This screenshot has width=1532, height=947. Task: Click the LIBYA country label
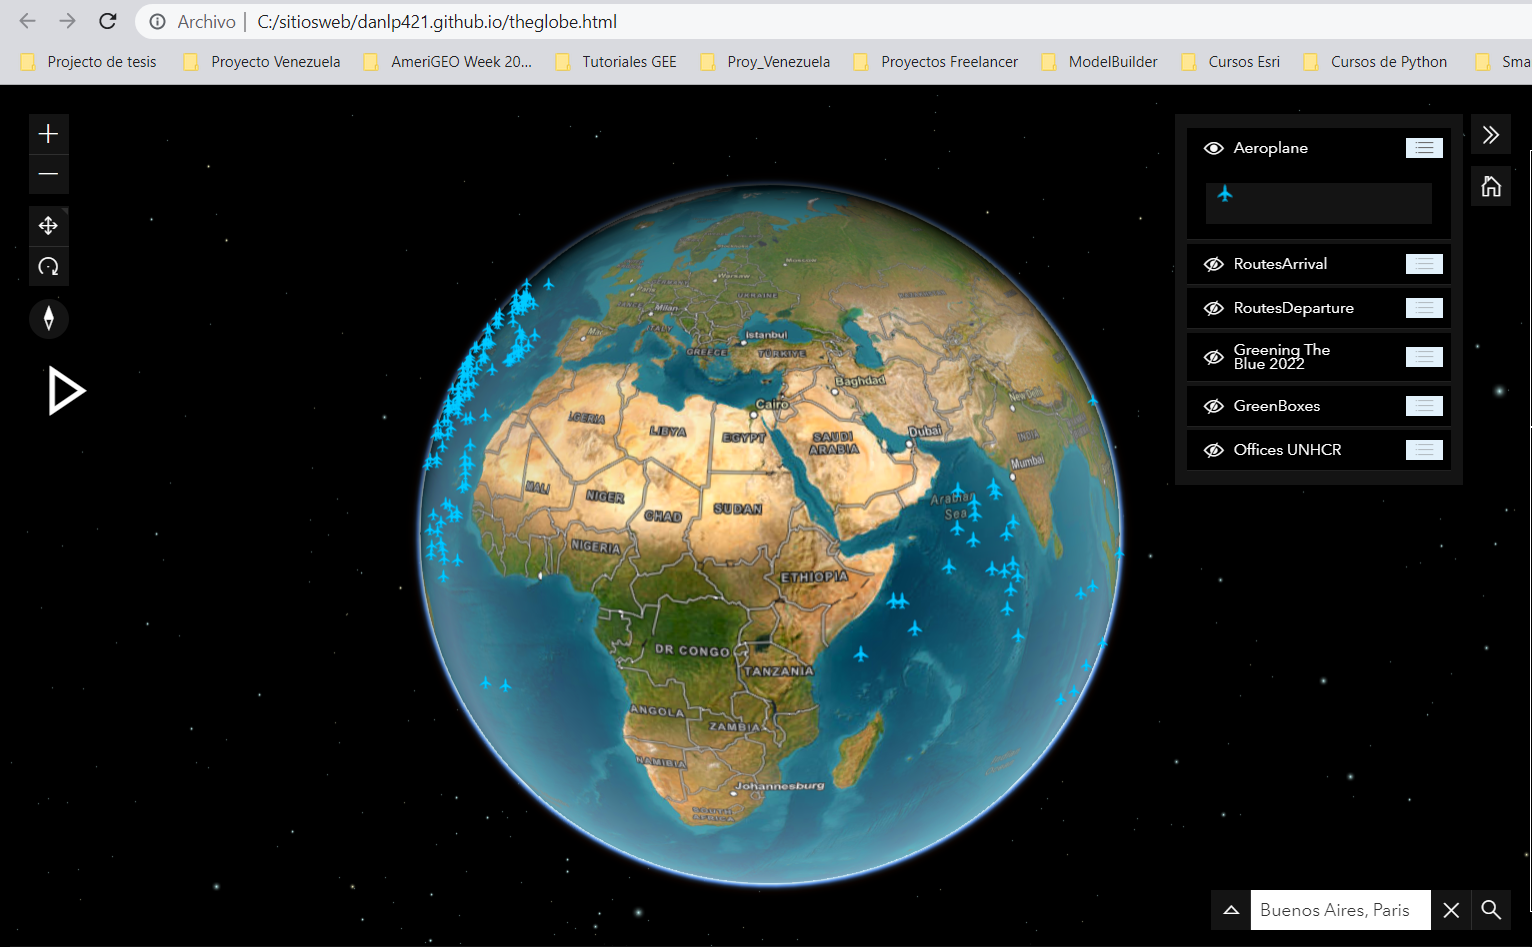(668, 431)
